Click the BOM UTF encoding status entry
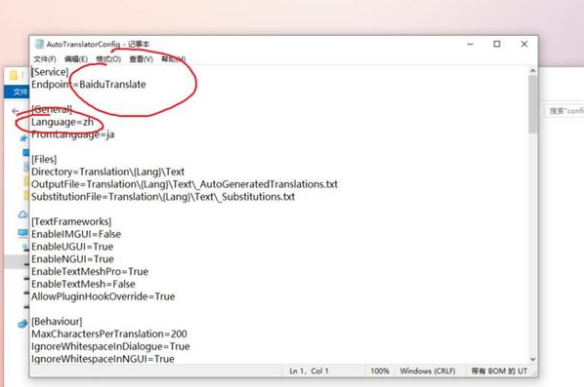Screen dimensions: 584x387 click(x=499, y=371)
